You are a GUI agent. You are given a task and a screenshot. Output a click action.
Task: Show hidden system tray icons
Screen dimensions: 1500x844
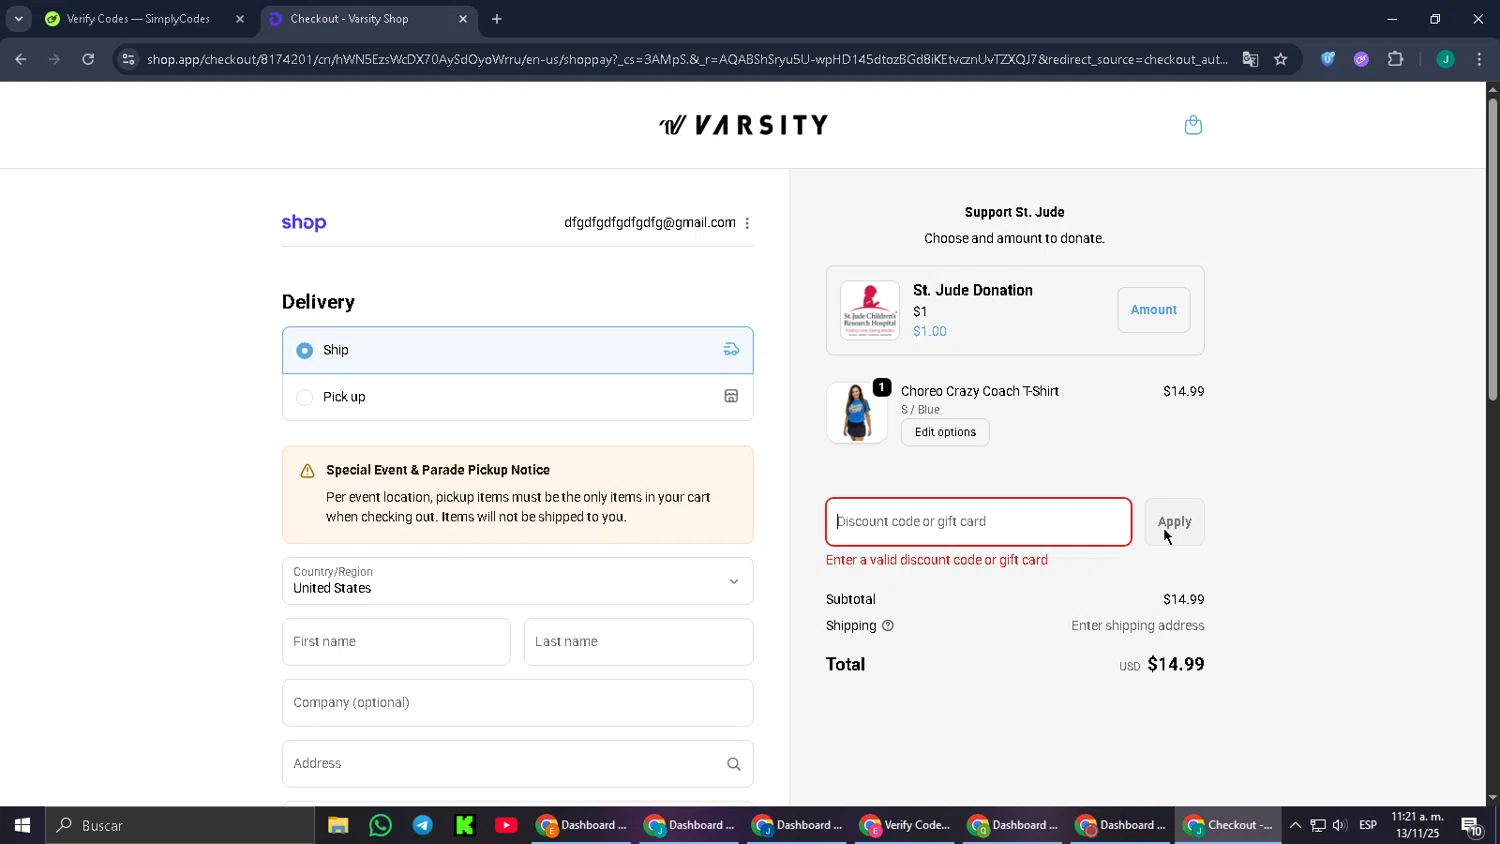pos(1295,826)
